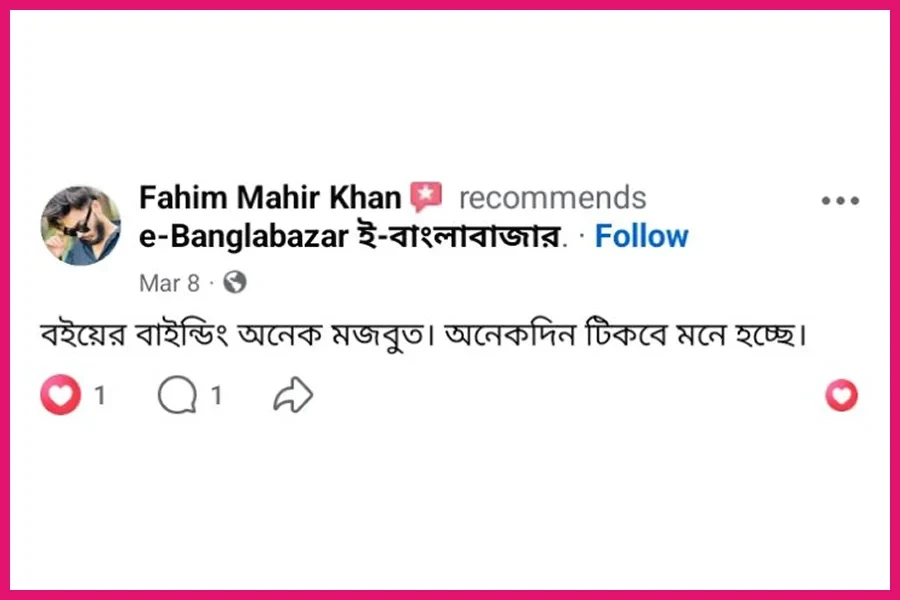Screen dimensions: 900x600
Task: Click the red recommends star badge
Action: pos(428,196)
